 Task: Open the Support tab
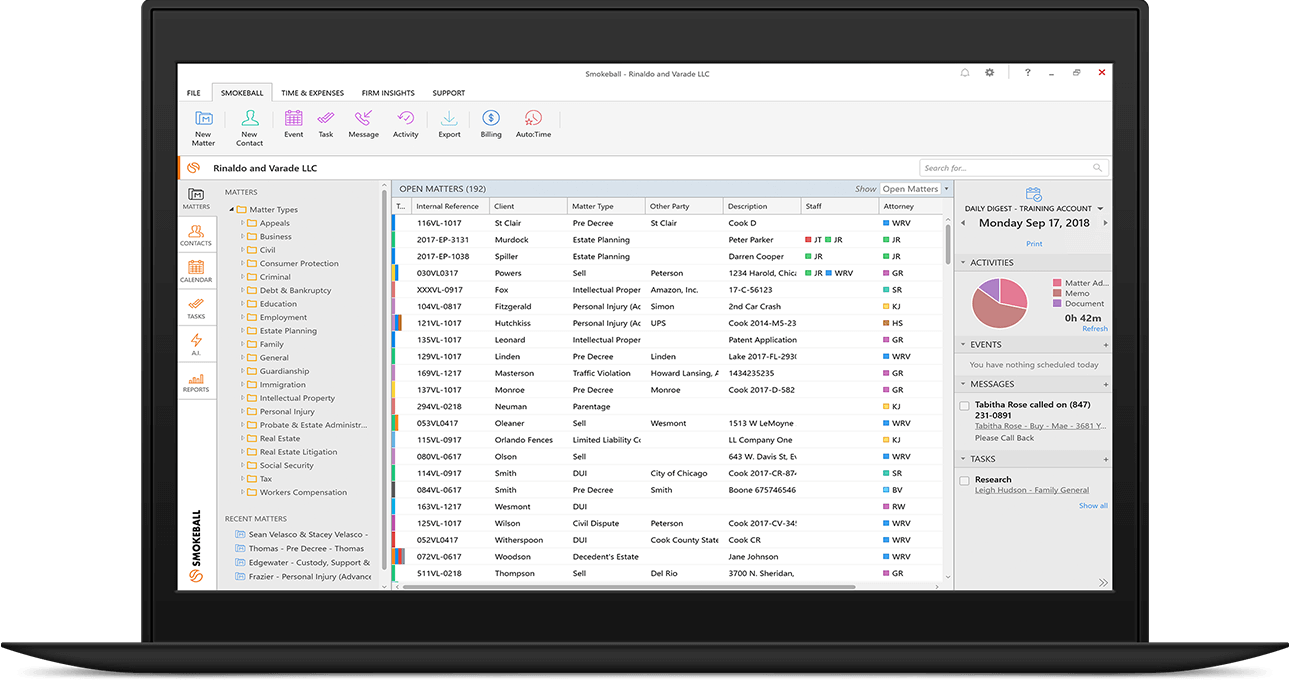(x=449, y=93)
